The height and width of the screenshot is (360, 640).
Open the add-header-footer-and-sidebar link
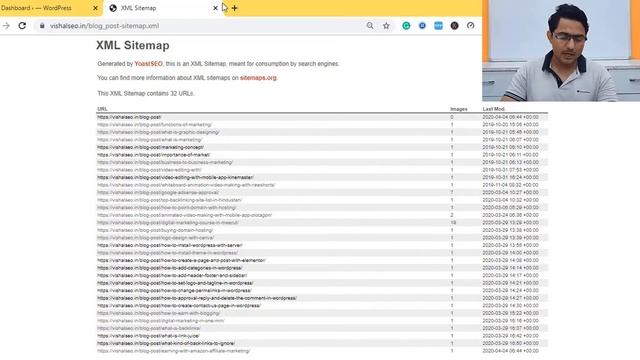172,276
